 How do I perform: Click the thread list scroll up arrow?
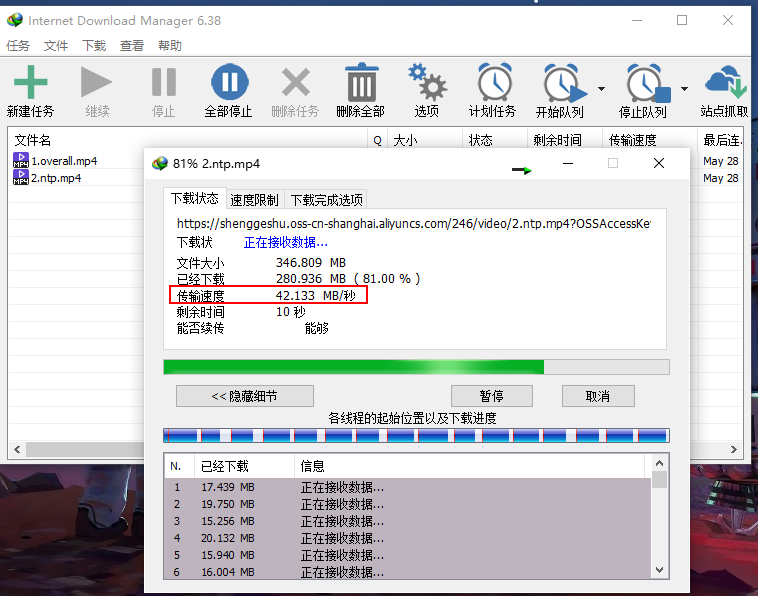(x=659, y=463)
